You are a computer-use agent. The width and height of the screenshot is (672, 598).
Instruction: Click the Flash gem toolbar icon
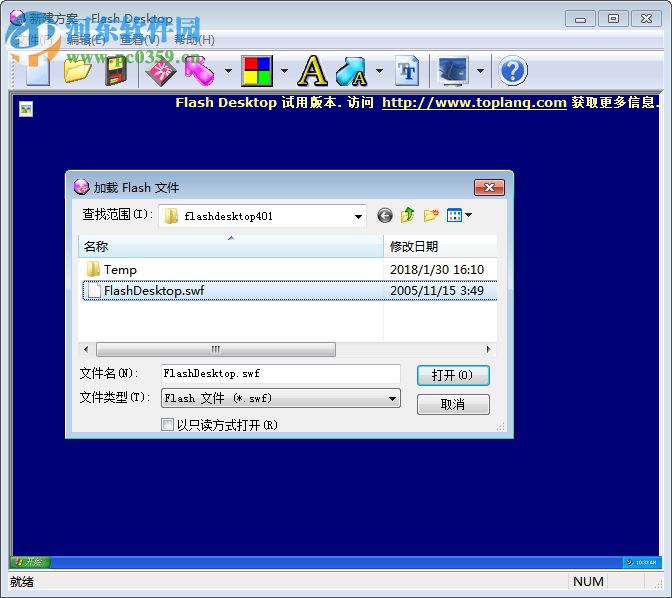tap(161, 71)
